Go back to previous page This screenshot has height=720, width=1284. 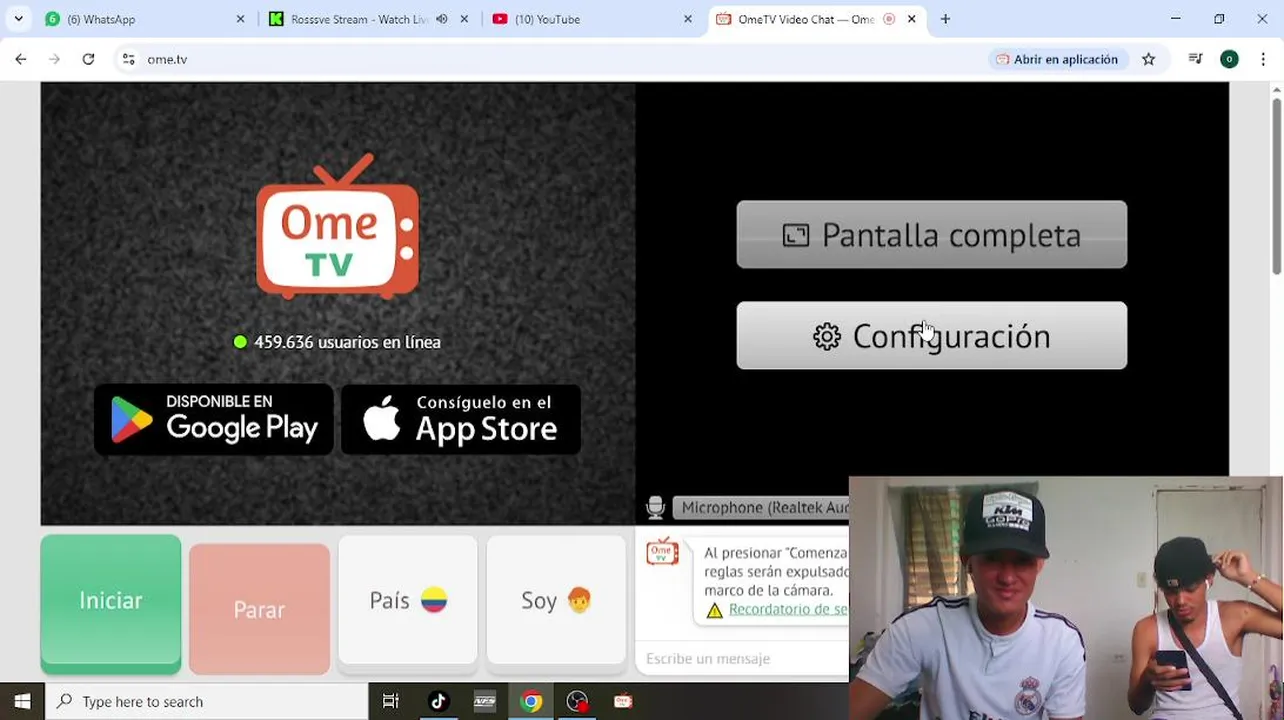[21, 59]
